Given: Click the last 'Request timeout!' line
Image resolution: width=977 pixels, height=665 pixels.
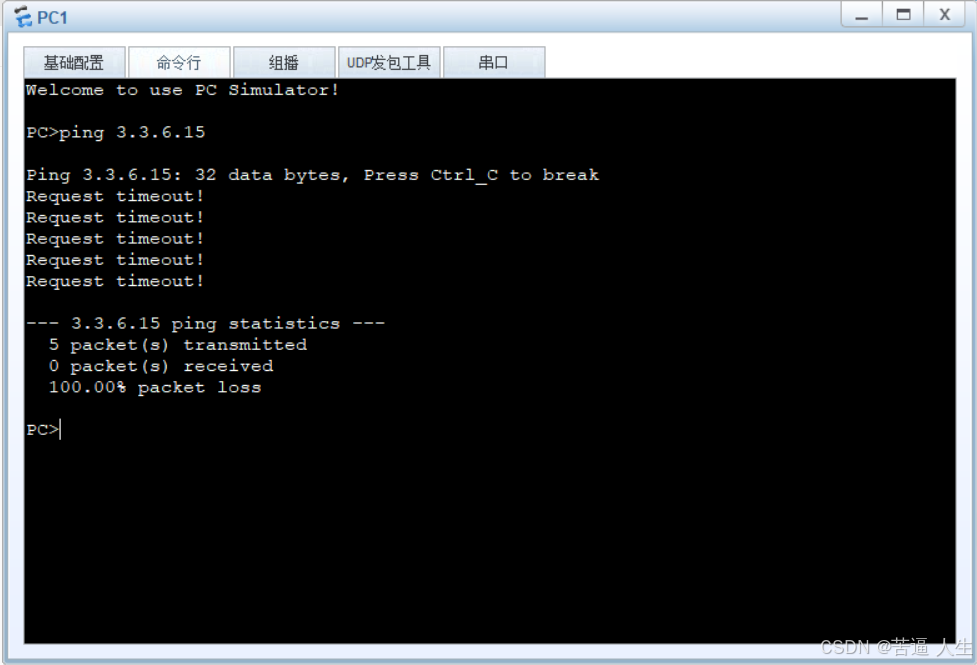Looking at the screenshot, I should (x=115, y=281).
